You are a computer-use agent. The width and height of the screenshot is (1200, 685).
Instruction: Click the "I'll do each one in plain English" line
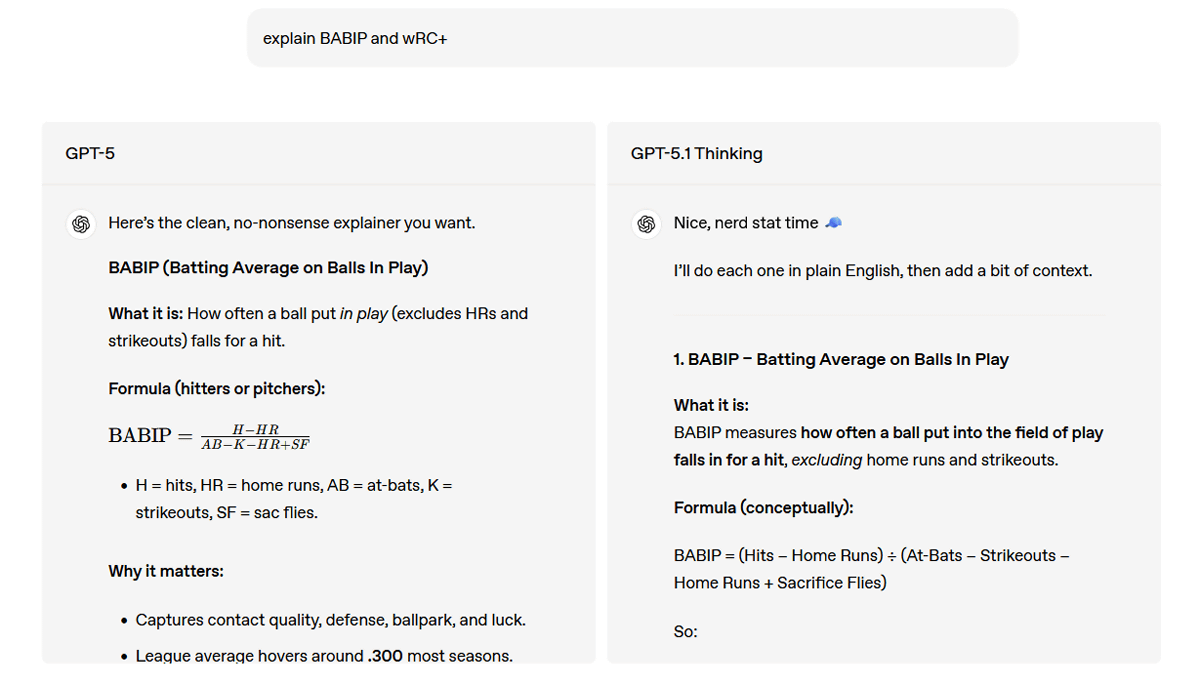[x=882, y=271]
